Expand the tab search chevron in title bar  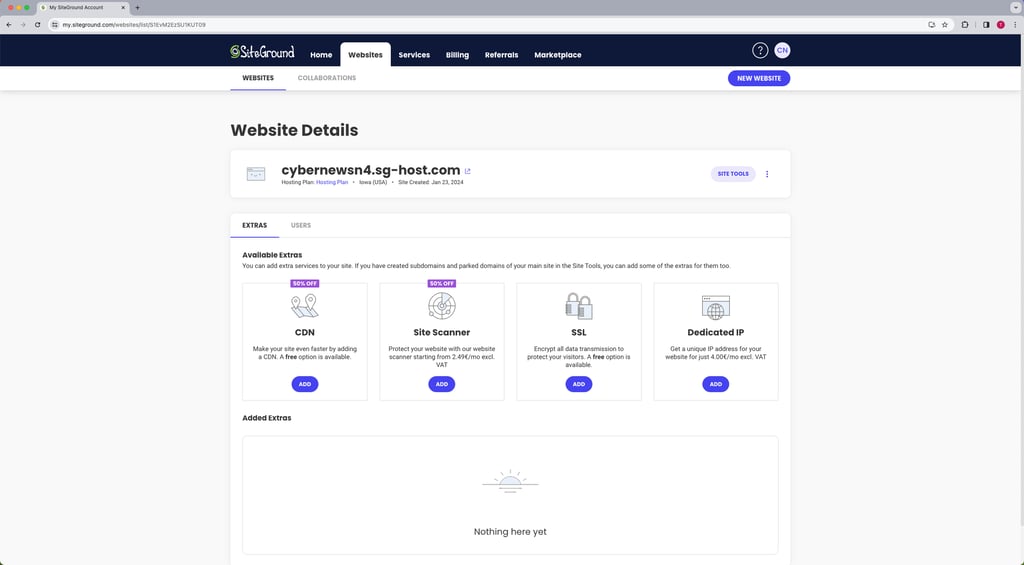click(1016, 8)
